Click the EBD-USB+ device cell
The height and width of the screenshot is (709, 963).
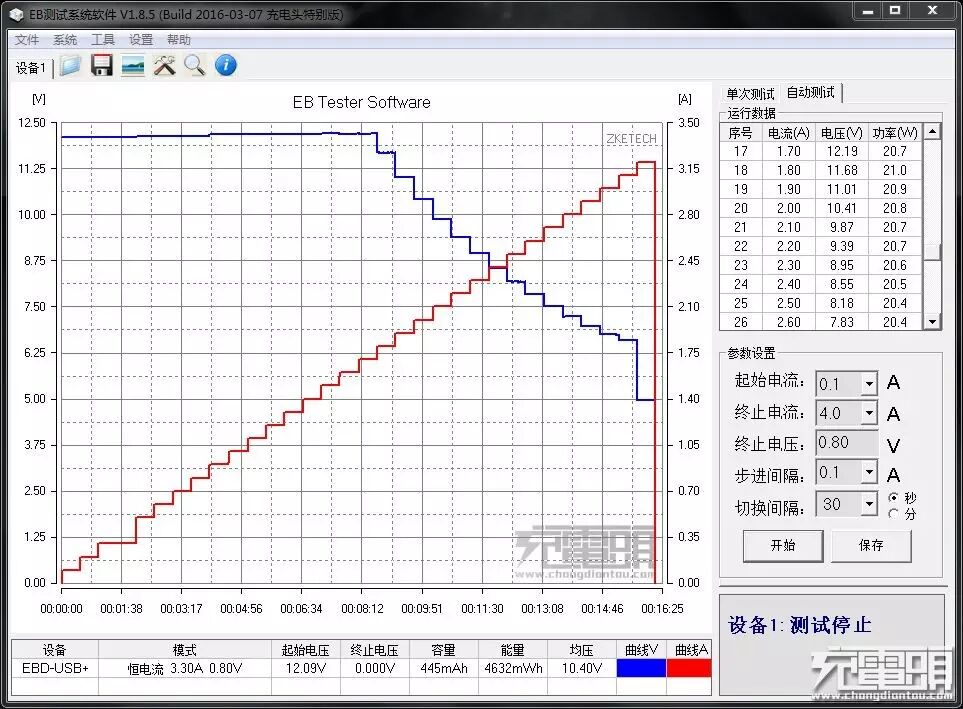click(x=55, y=668)
